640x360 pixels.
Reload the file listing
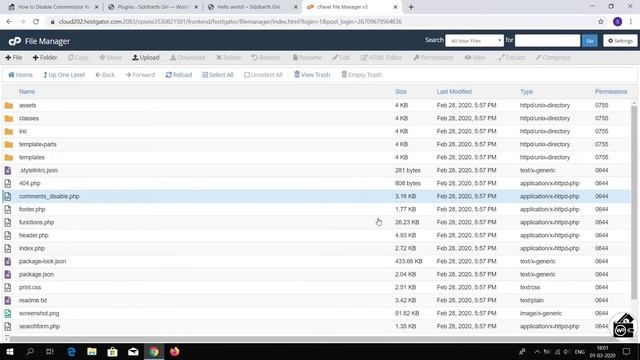pos(179,75)
